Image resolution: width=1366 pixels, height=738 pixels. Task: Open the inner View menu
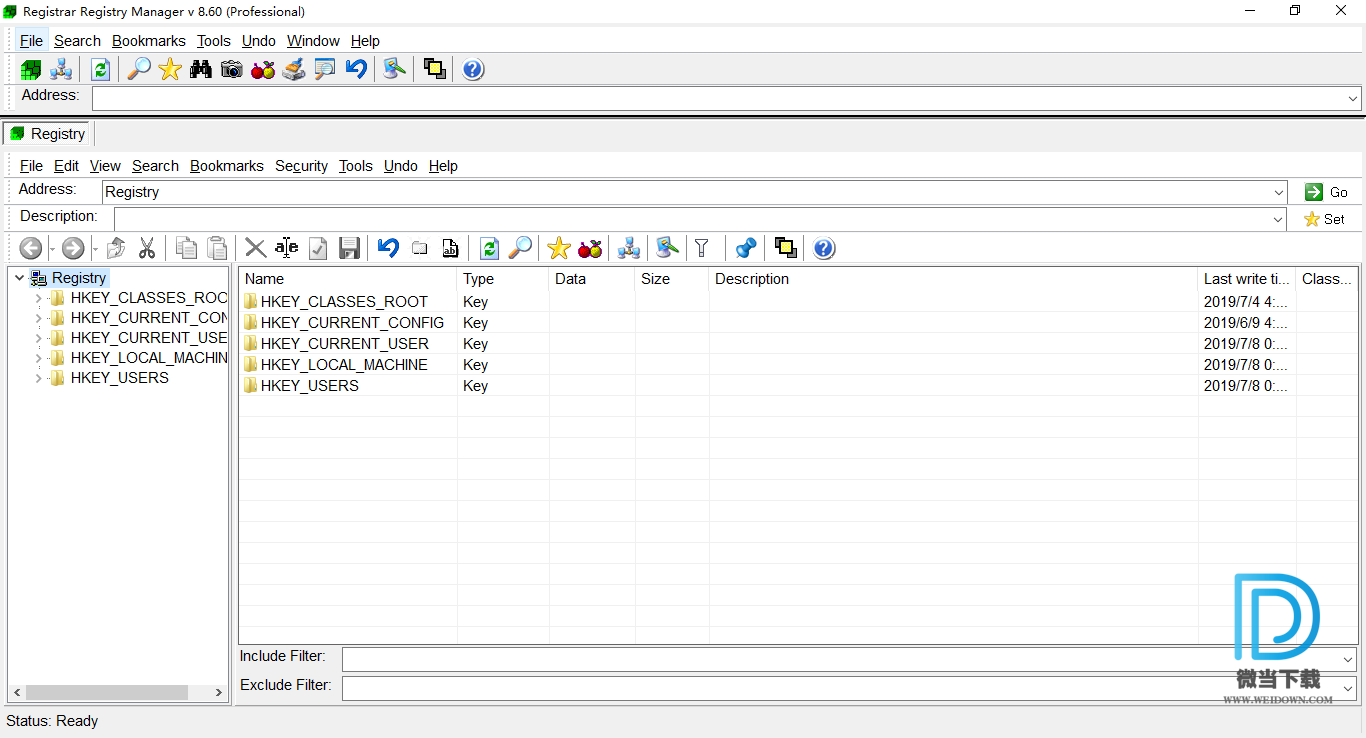[x=105, y=166]
